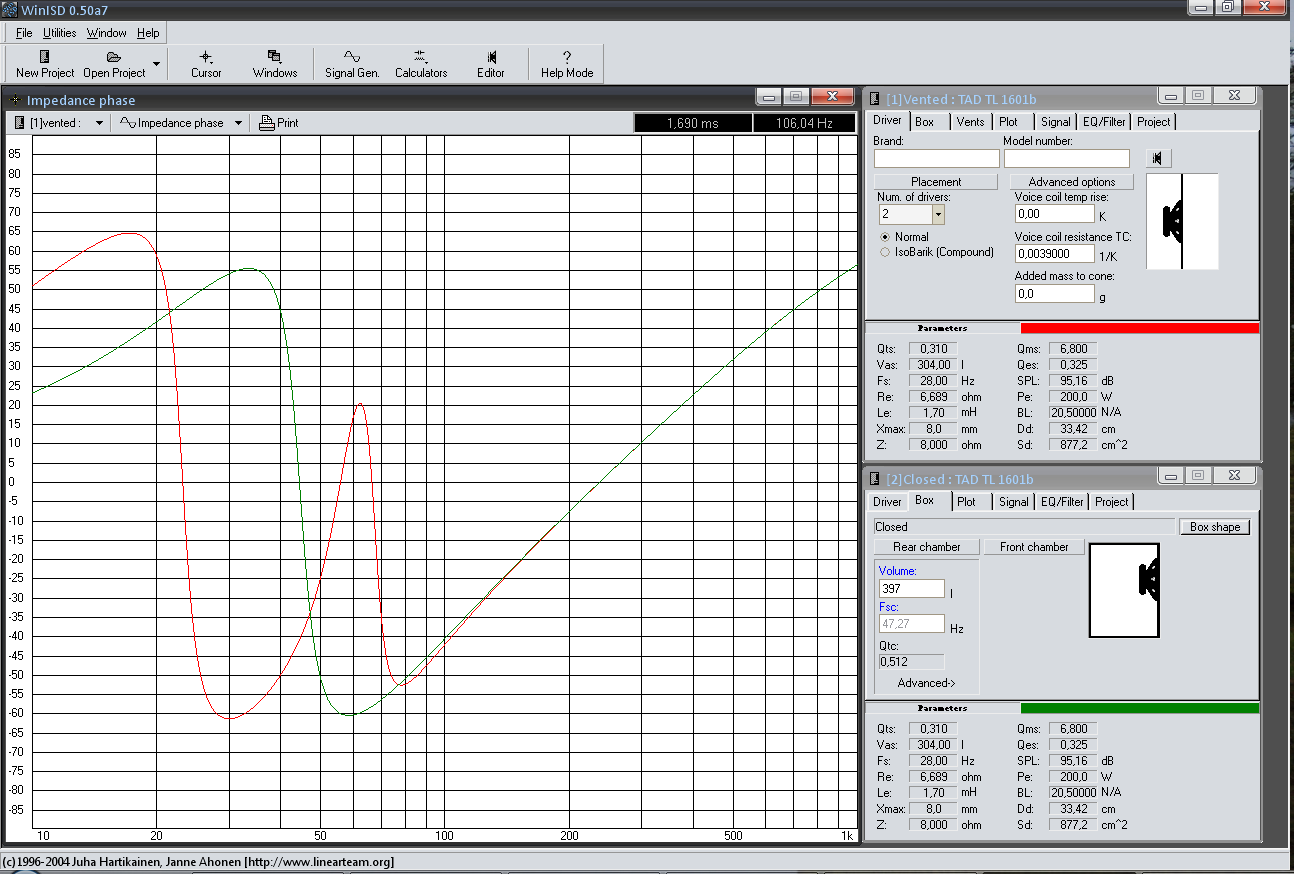This screenshot has height=874, width=1294.
Task: Click the New Project toolbar icon
Action: click(45, 58)
